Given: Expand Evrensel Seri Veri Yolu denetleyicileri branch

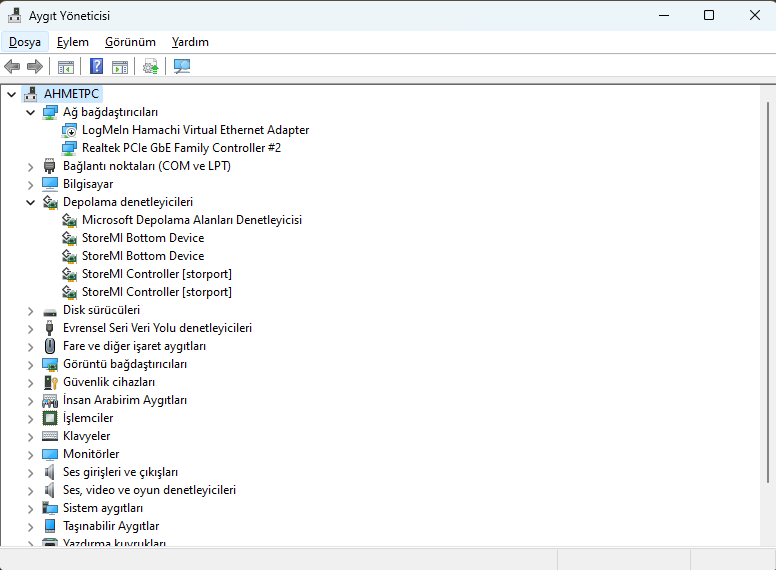Looking at the screenshot, I should [30, 329].
